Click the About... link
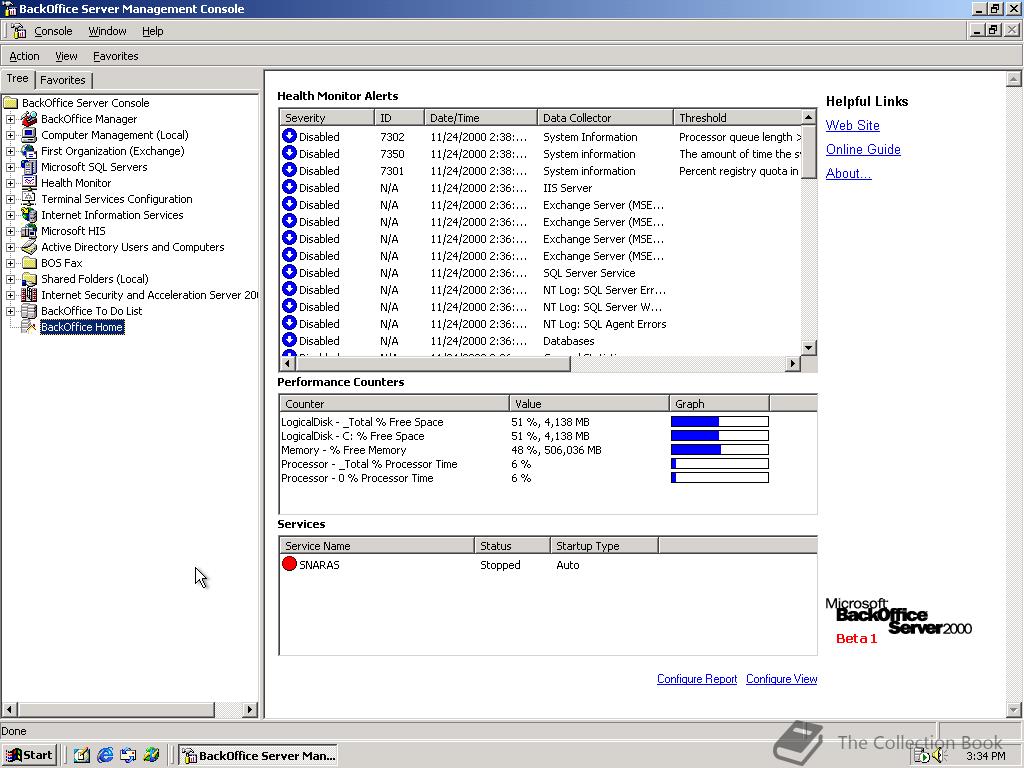1024x768 pixels. (848, 174)
